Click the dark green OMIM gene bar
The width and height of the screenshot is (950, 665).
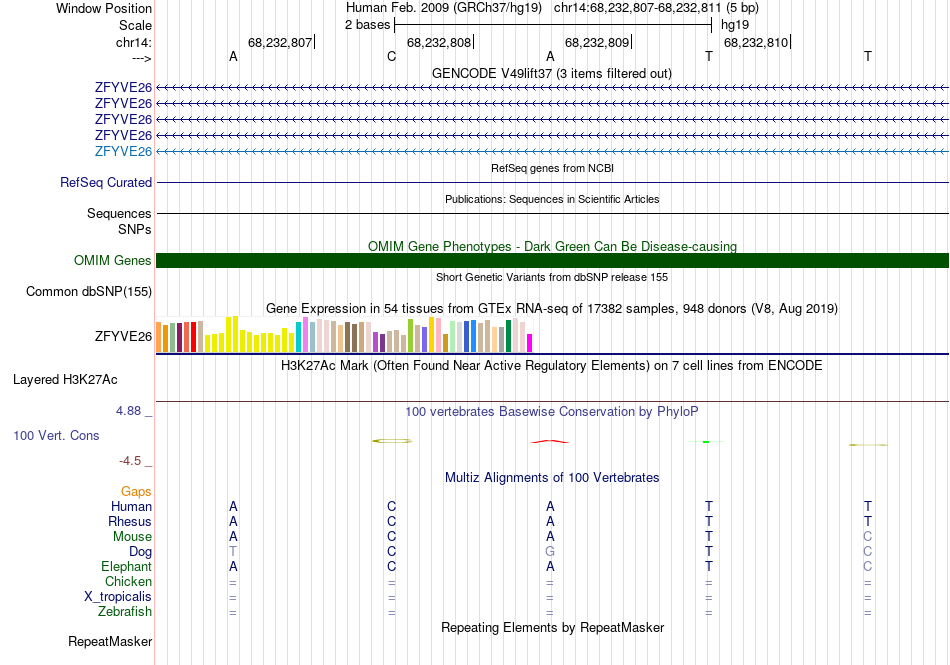(x=552, y=260)
